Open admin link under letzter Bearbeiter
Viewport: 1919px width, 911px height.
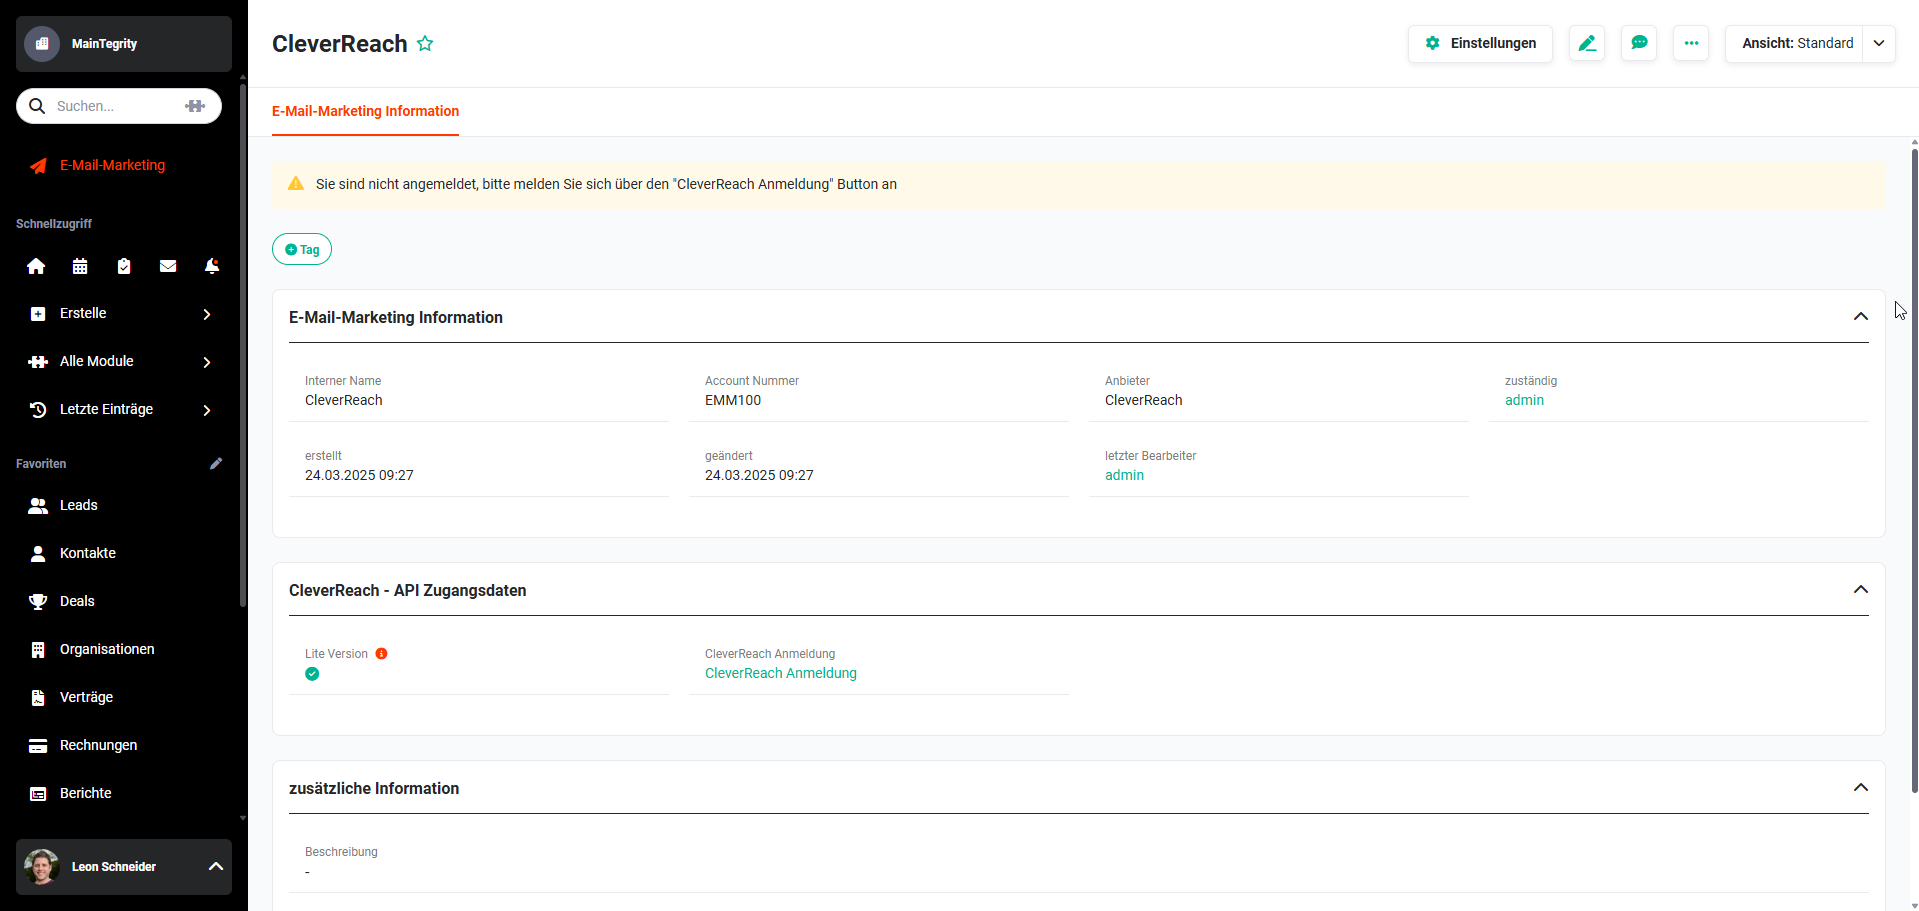[x=1124, y=475]
